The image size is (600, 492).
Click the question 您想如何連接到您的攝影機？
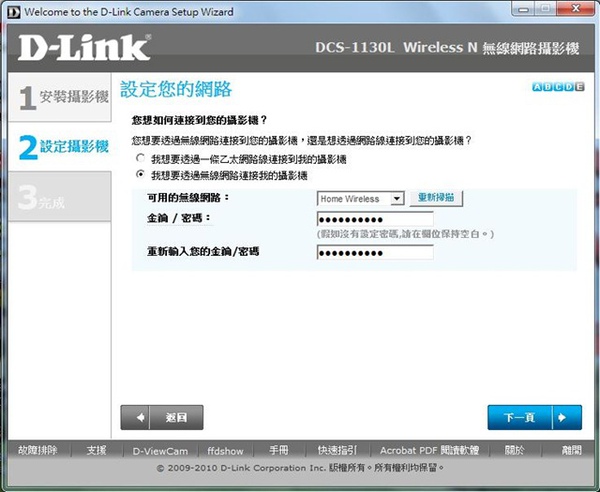click(199, 120)
